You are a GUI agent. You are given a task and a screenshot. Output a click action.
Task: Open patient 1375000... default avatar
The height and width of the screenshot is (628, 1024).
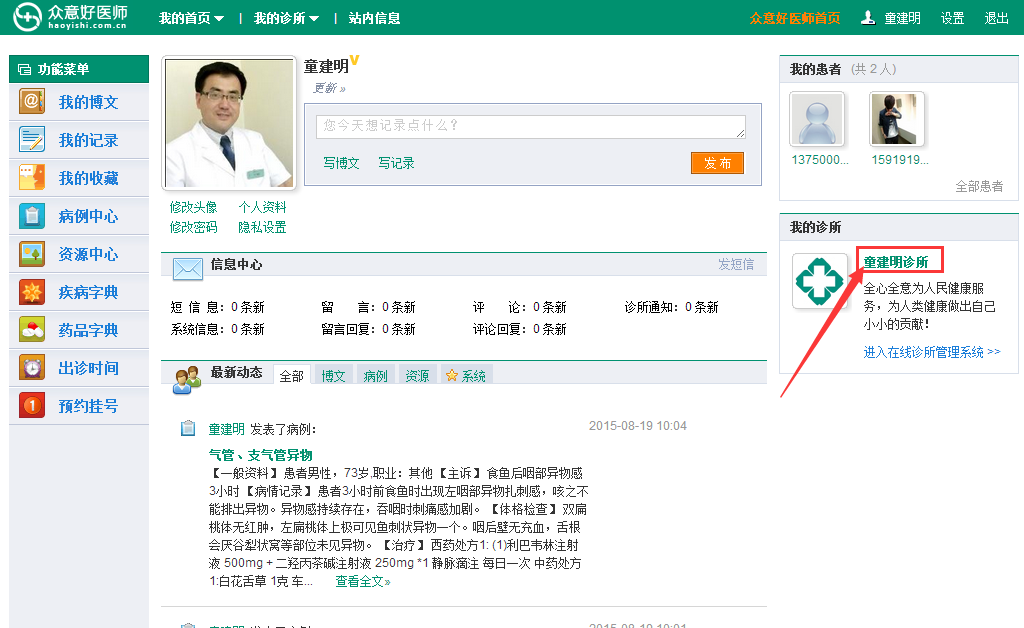(817, 119)
